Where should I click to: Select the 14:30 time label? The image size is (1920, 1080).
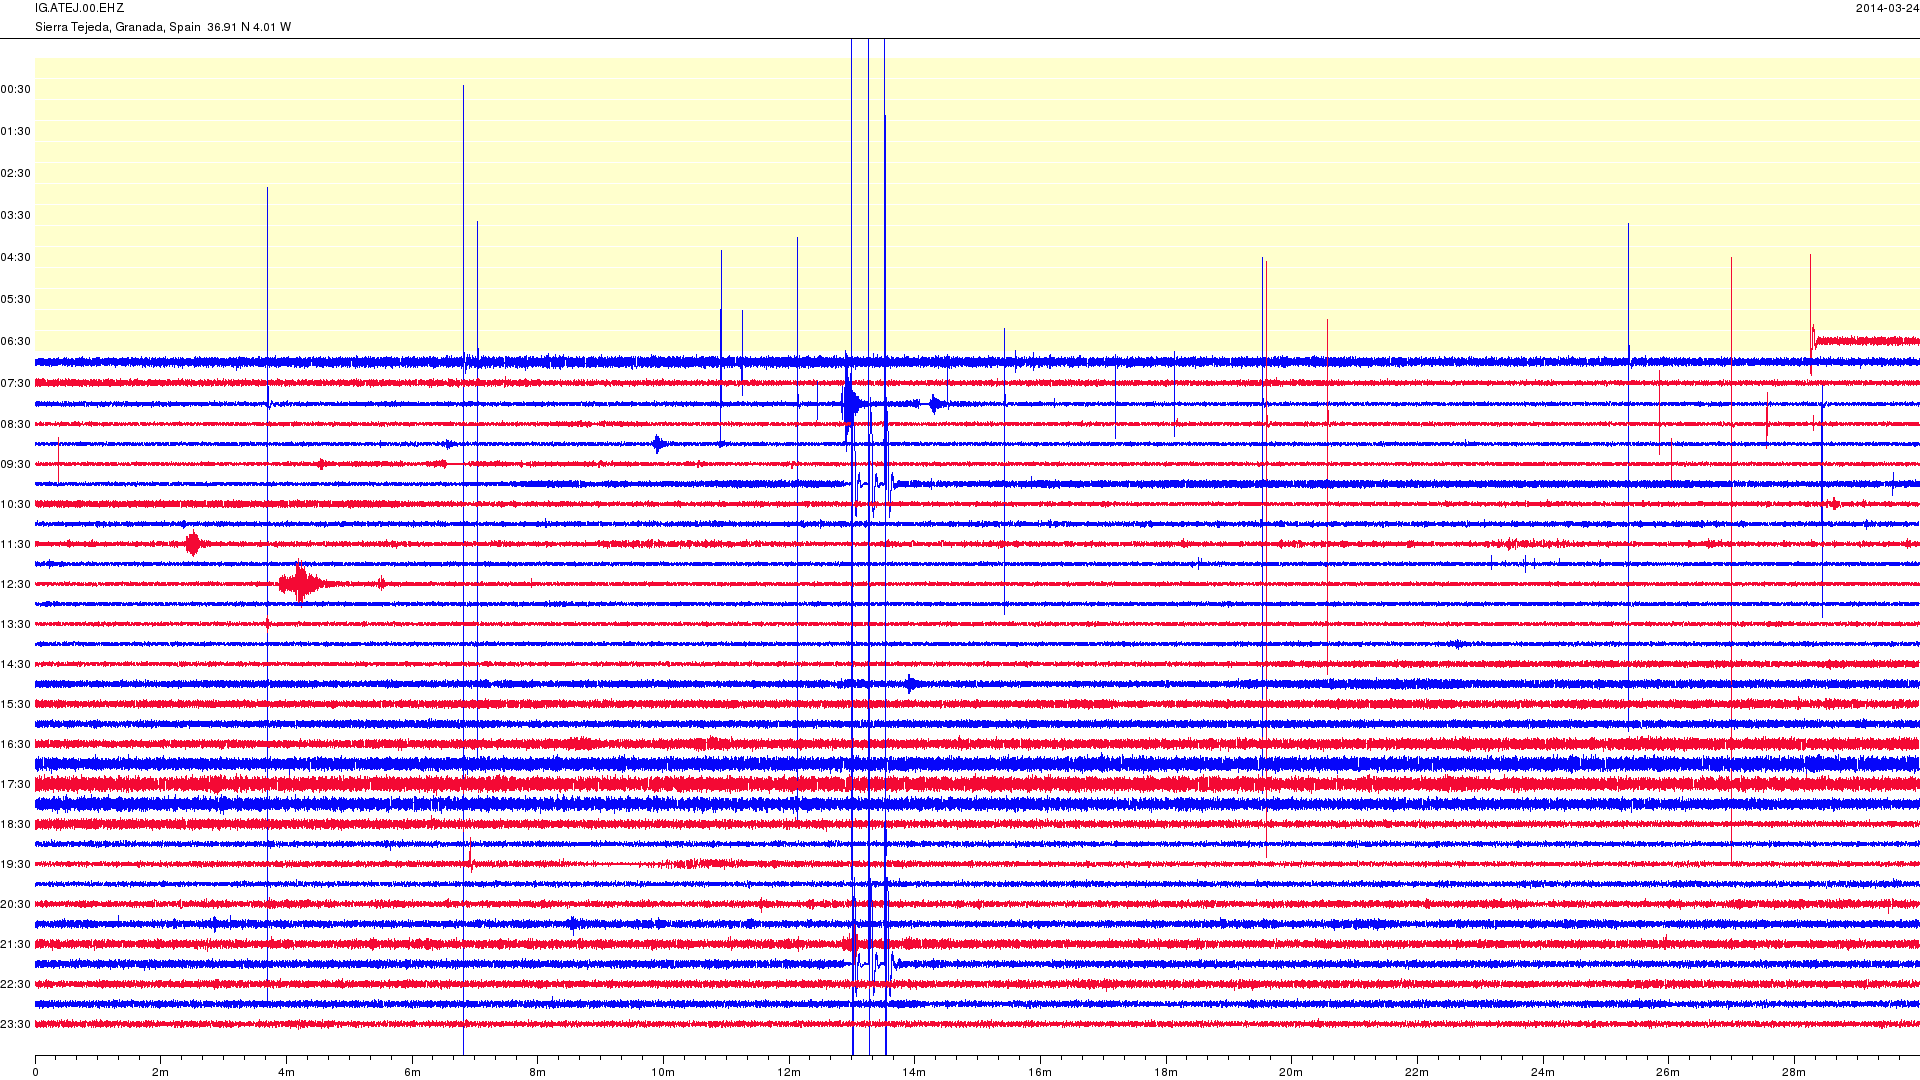coord(16,664)
